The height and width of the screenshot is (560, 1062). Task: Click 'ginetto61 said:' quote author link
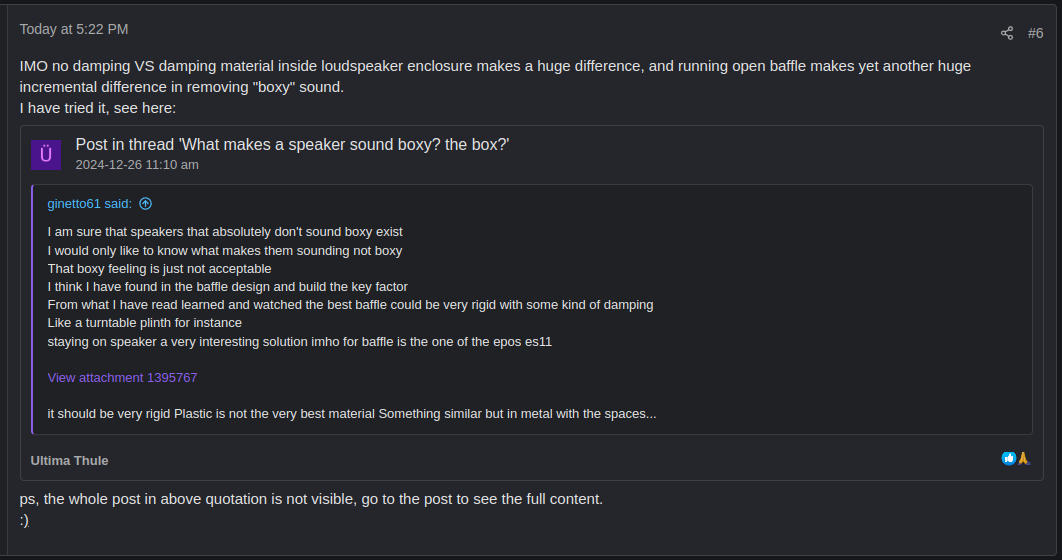point(89,204)
